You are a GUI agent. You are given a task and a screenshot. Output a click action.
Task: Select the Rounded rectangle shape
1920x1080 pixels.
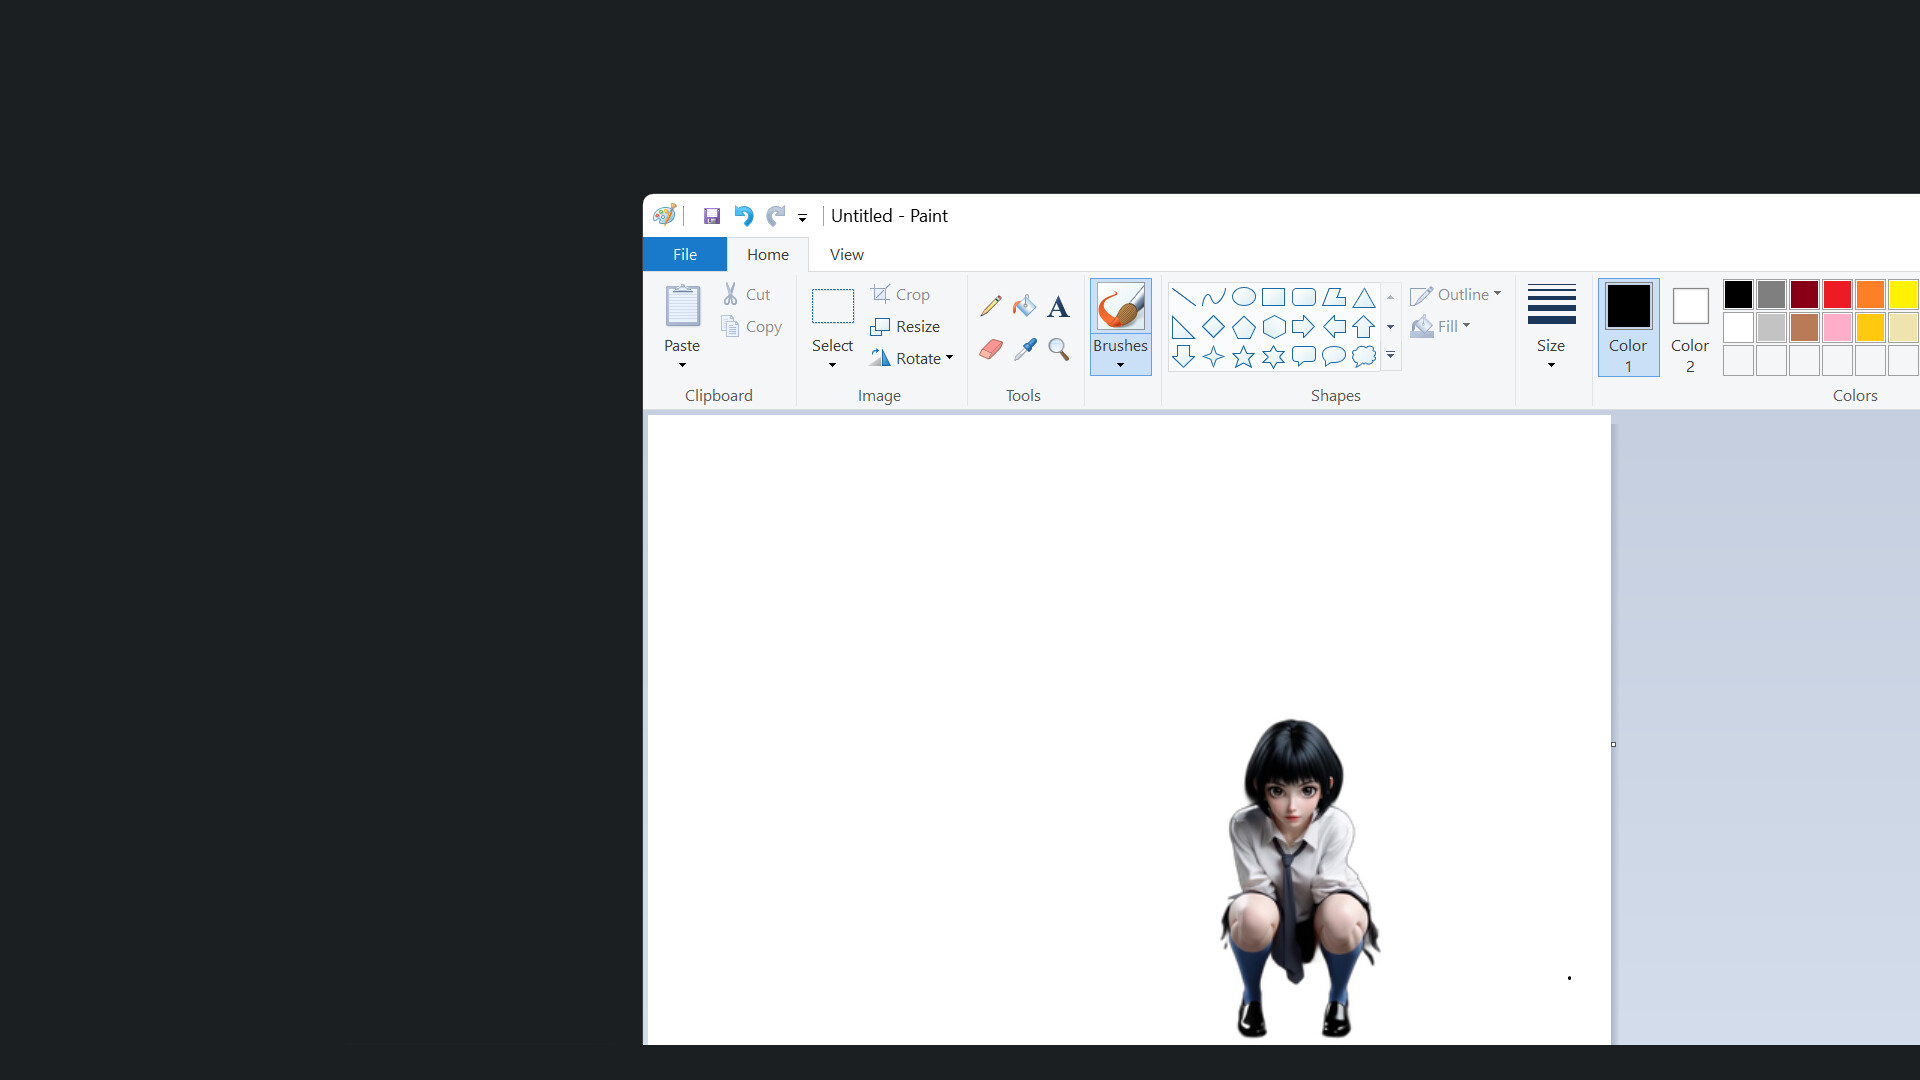[x=1303, y=297]
